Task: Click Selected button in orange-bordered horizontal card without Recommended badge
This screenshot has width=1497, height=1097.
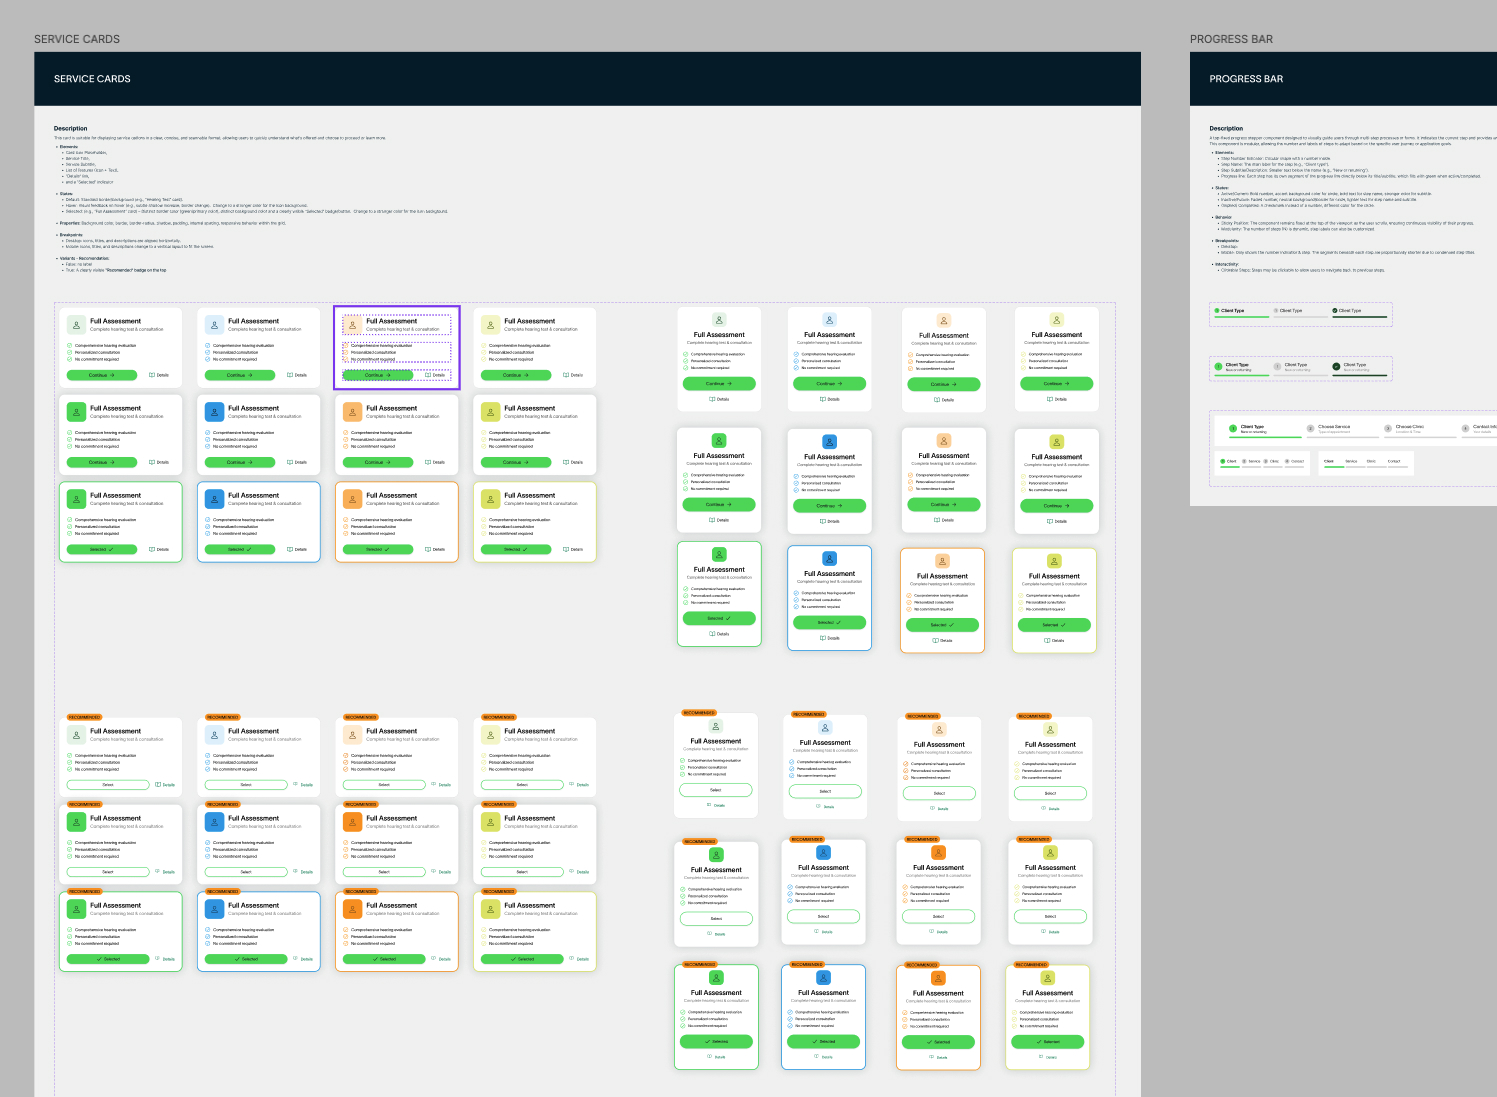Action: (378, 549)
